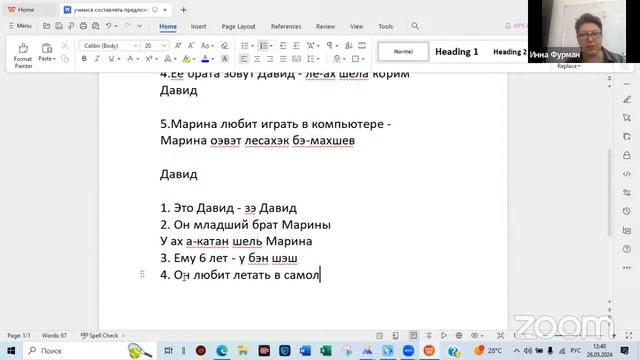Toggle Underline formatting
The height and width of the screenshot is (360, 640).
111,59
